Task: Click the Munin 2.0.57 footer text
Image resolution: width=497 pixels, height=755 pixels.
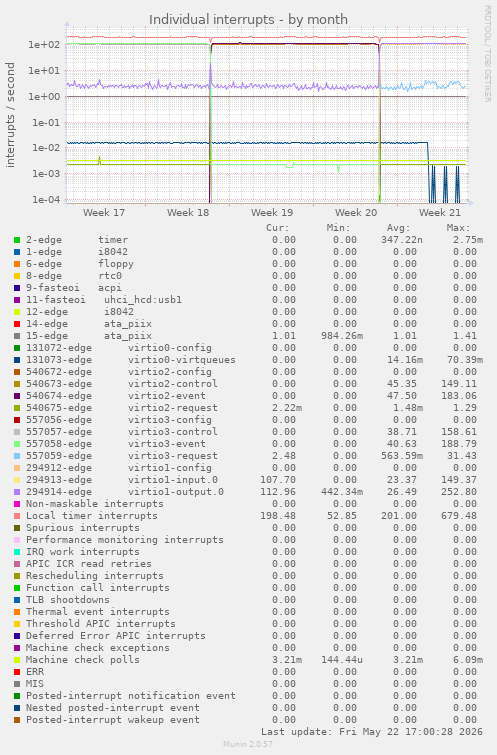Action: tap(248, 744)
